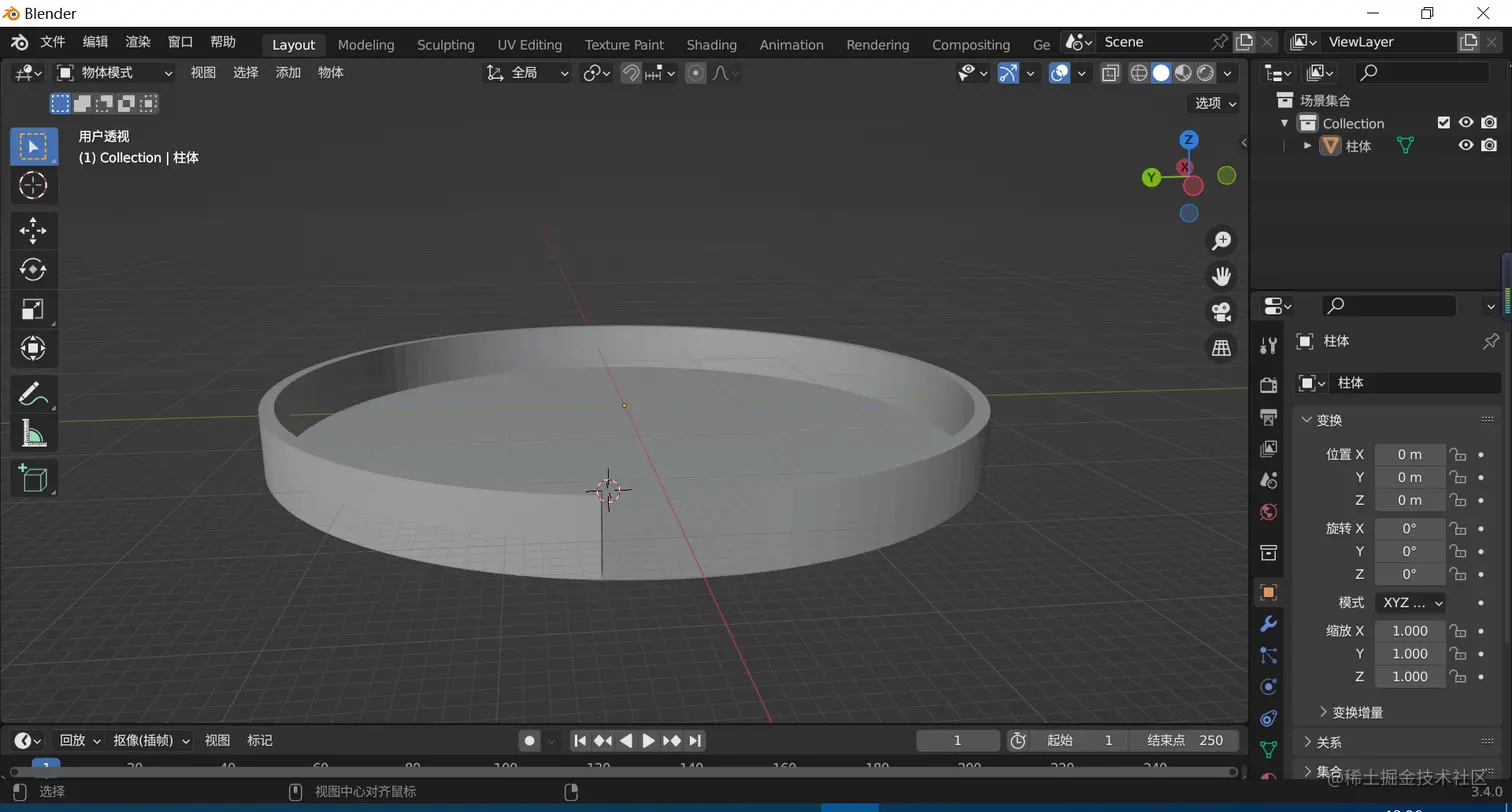Screen dimensions: 1512x812
Task: Switch to wireframe viewport shading
Action: tap(1139, 73)
